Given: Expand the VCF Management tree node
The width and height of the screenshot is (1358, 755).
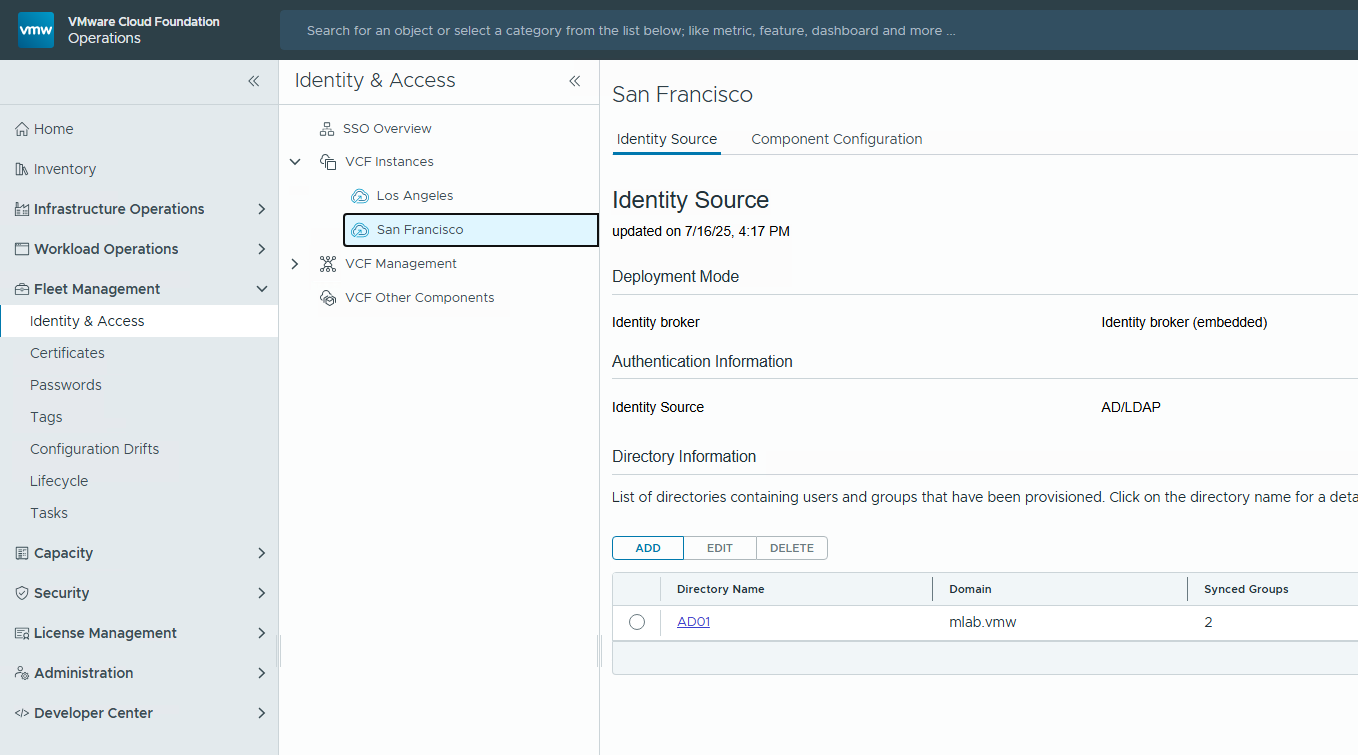Looking at the screenshot, I should (295, 264).
